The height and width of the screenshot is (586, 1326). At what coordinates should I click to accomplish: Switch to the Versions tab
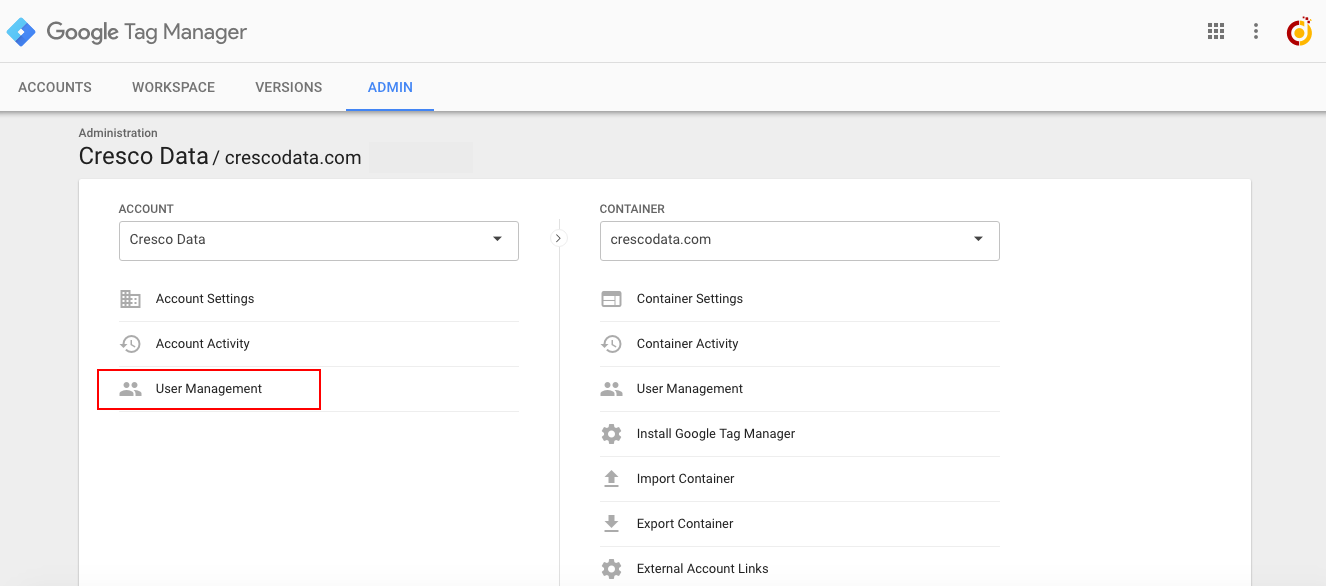[x=289, y=87]
